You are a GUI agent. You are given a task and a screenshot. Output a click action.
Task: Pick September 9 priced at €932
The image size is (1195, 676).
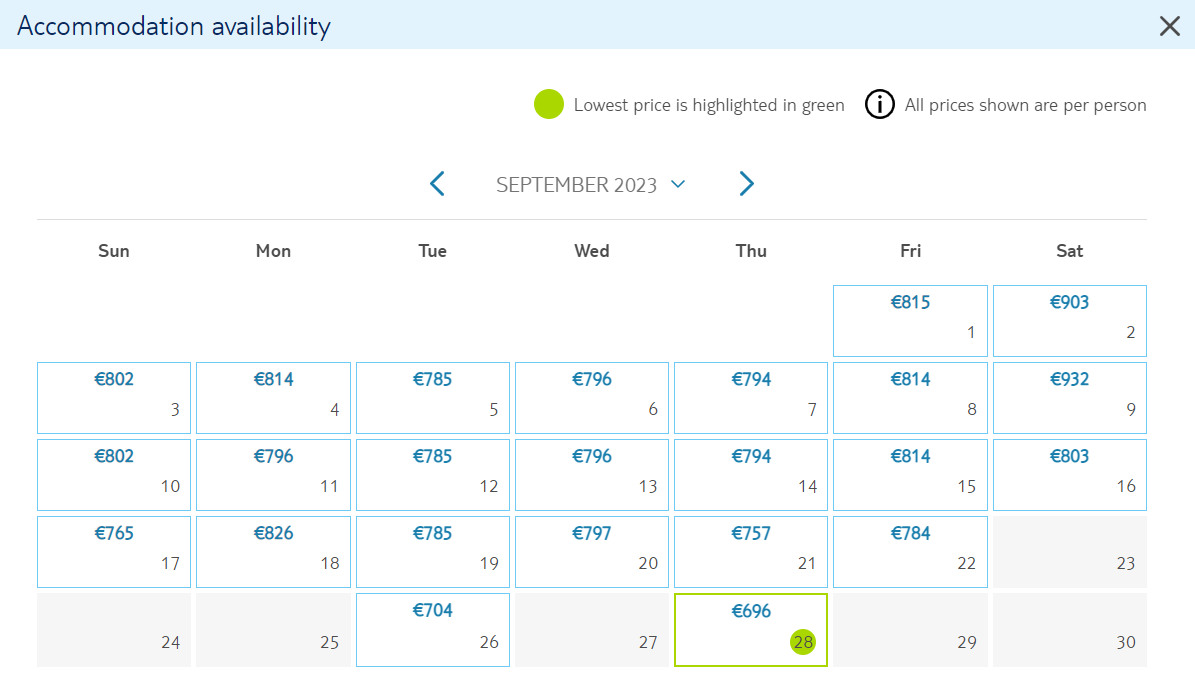pos(1069,398)
